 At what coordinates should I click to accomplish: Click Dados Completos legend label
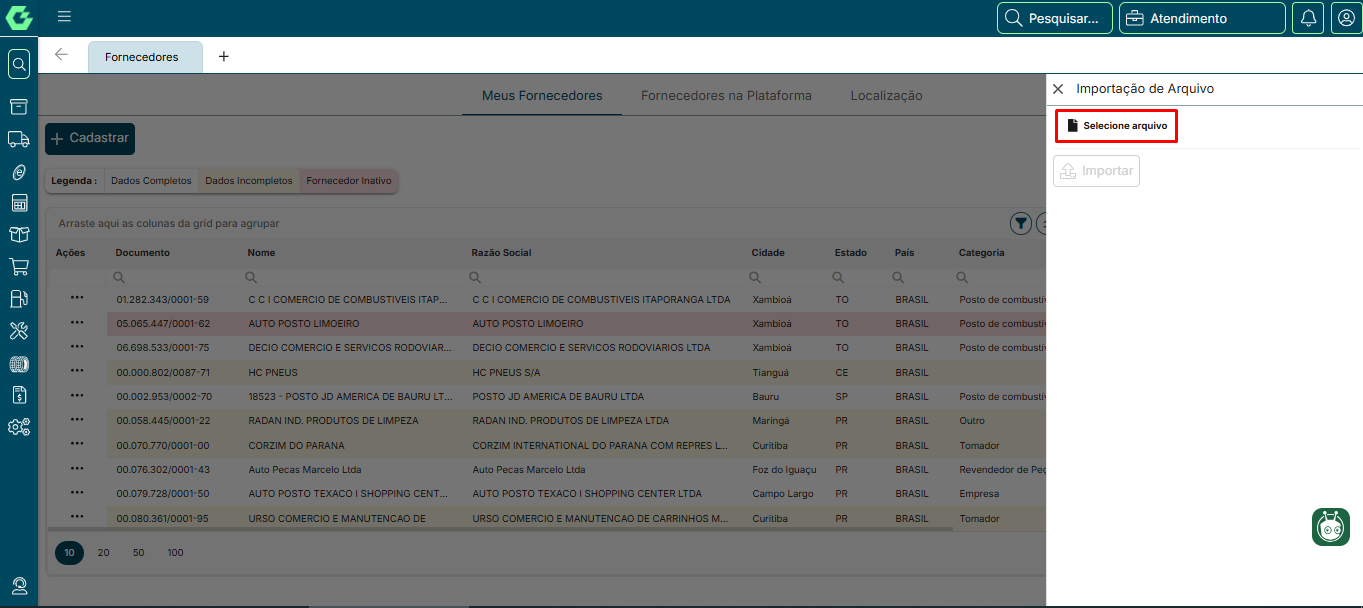click(x=151, y=181)
